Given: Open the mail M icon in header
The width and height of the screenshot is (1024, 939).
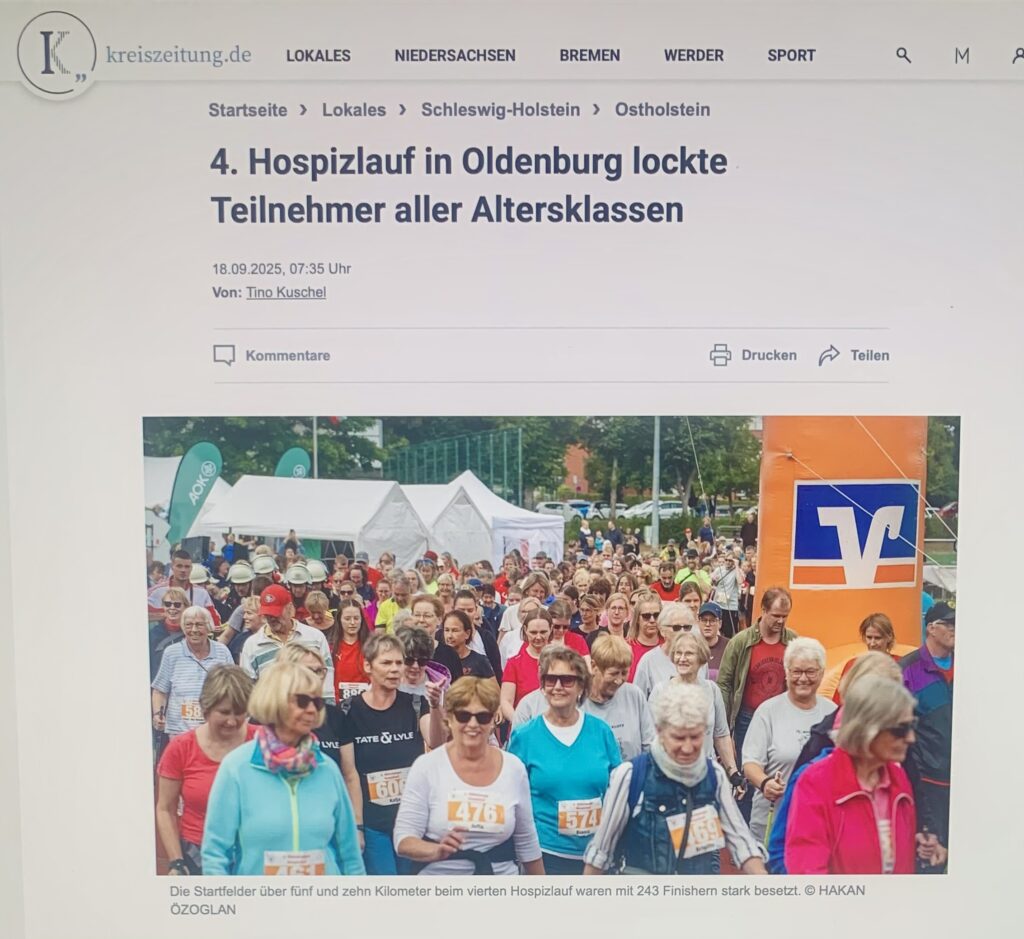Looking at the screenshot, I should coord(961,56).
